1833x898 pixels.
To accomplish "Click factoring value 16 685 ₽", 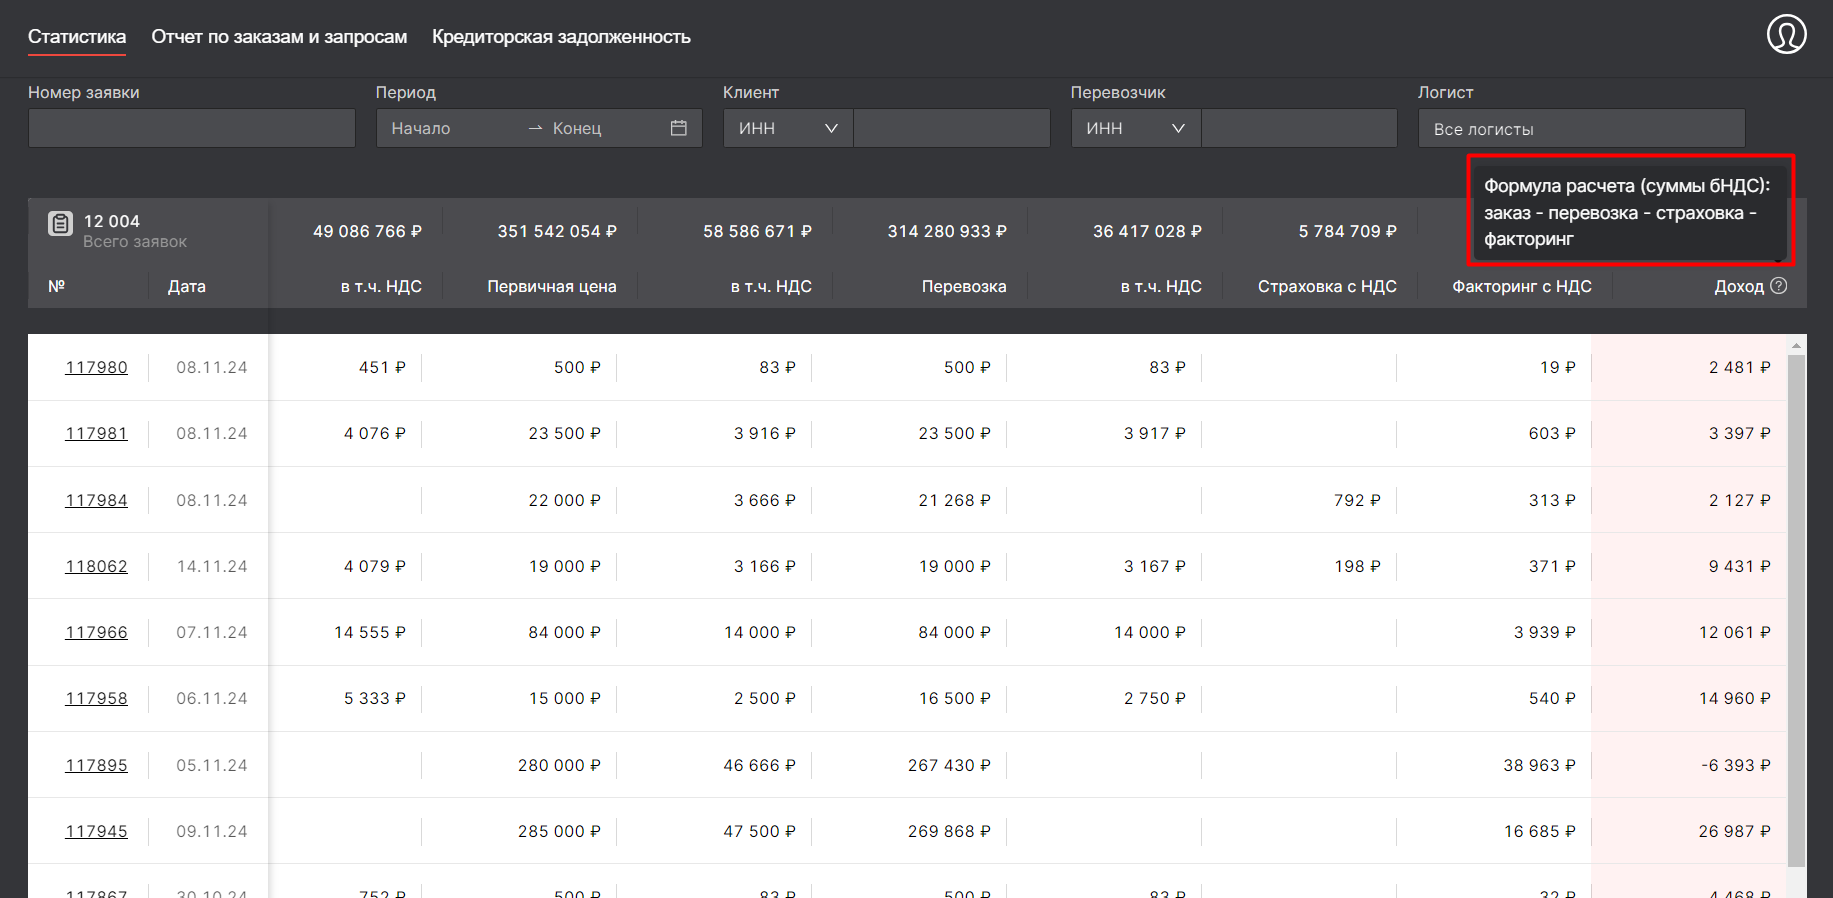I will 1540,831.
